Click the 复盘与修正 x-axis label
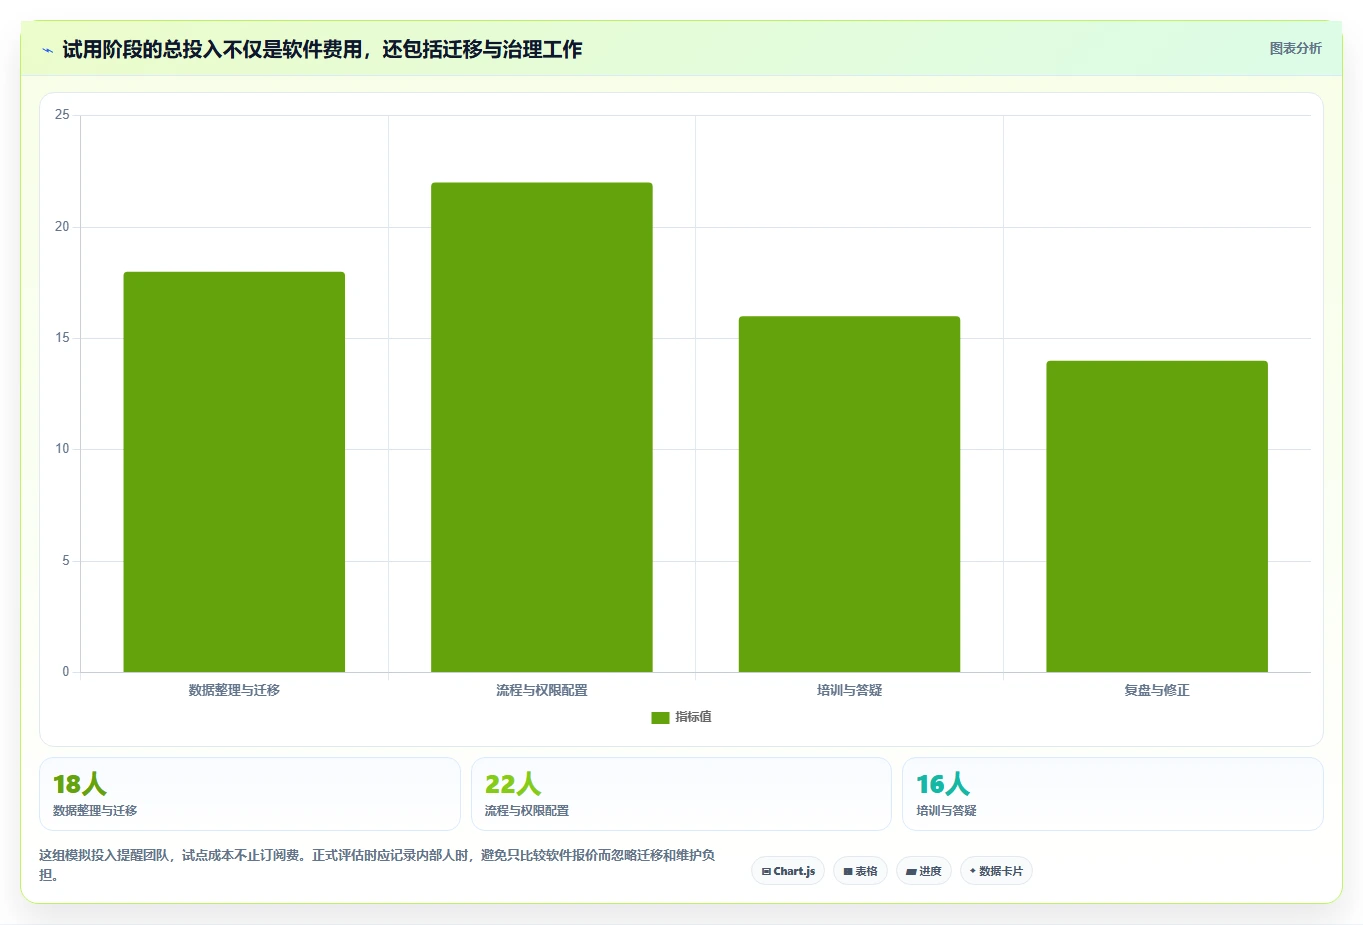The height and width of the screenshot is (925, 1363). (1157, 690)
